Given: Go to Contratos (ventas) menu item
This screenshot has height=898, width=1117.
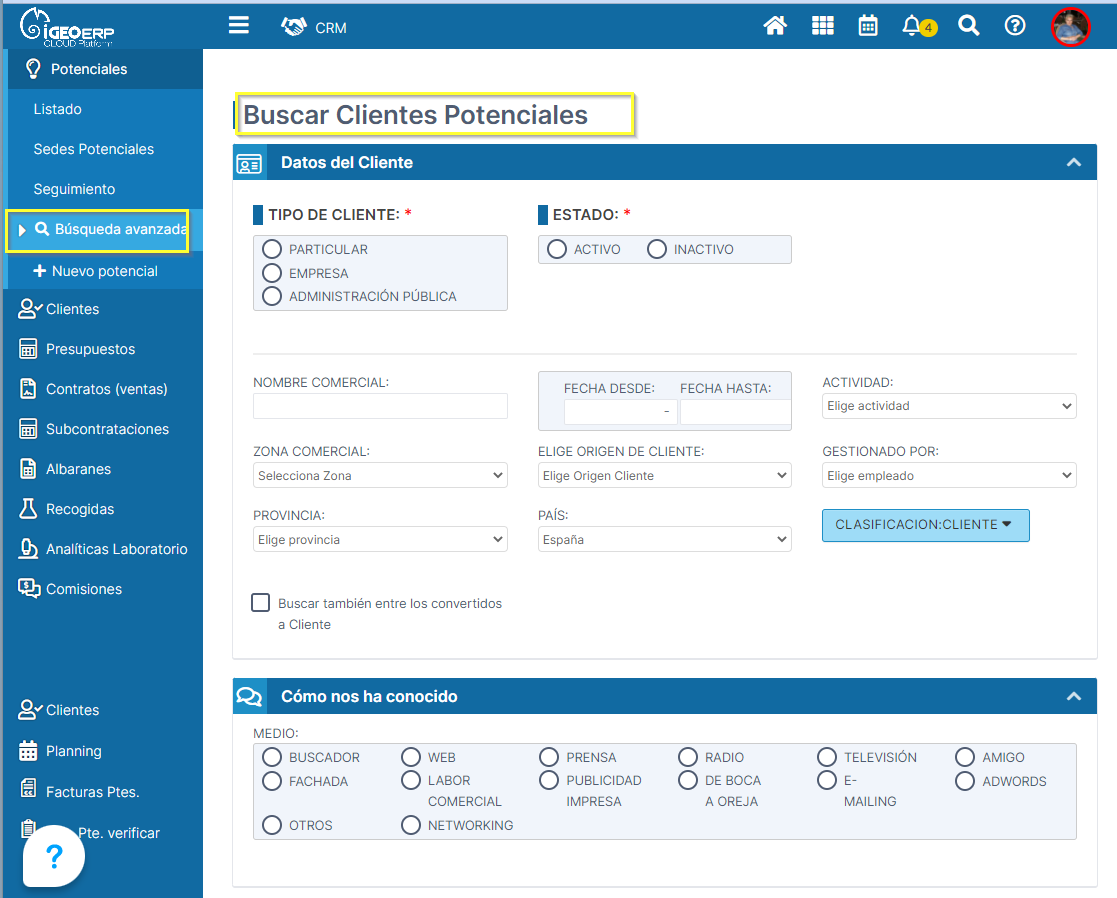Looking at the screenshot, I should coord(106,389).
